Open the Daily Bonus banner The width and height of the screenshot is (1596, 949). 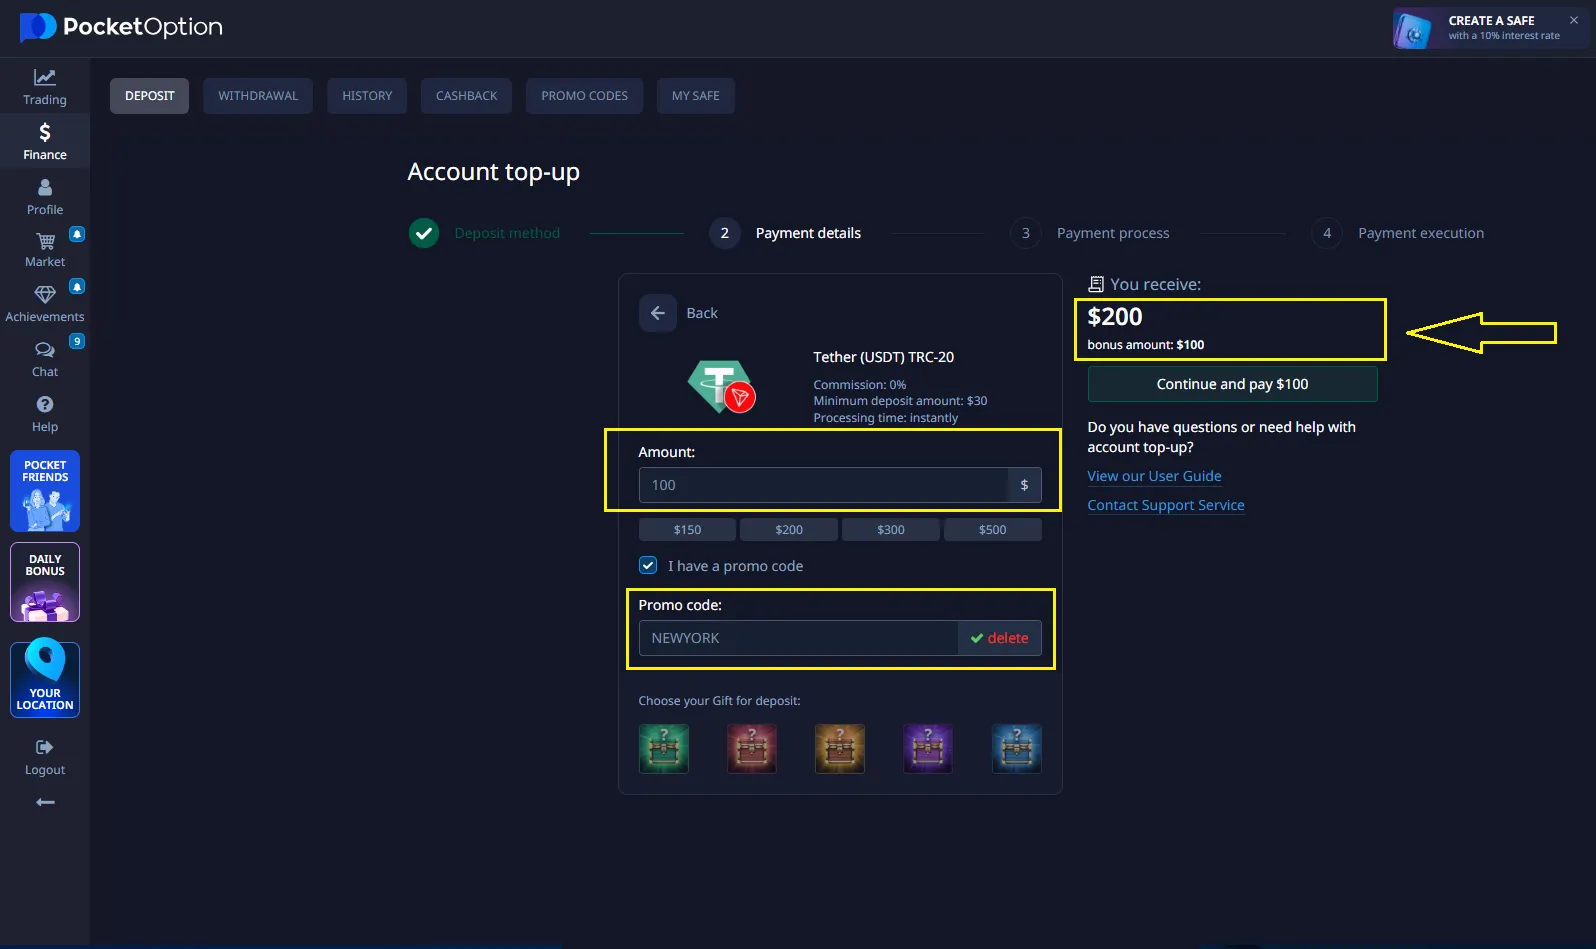click(45, 582)
